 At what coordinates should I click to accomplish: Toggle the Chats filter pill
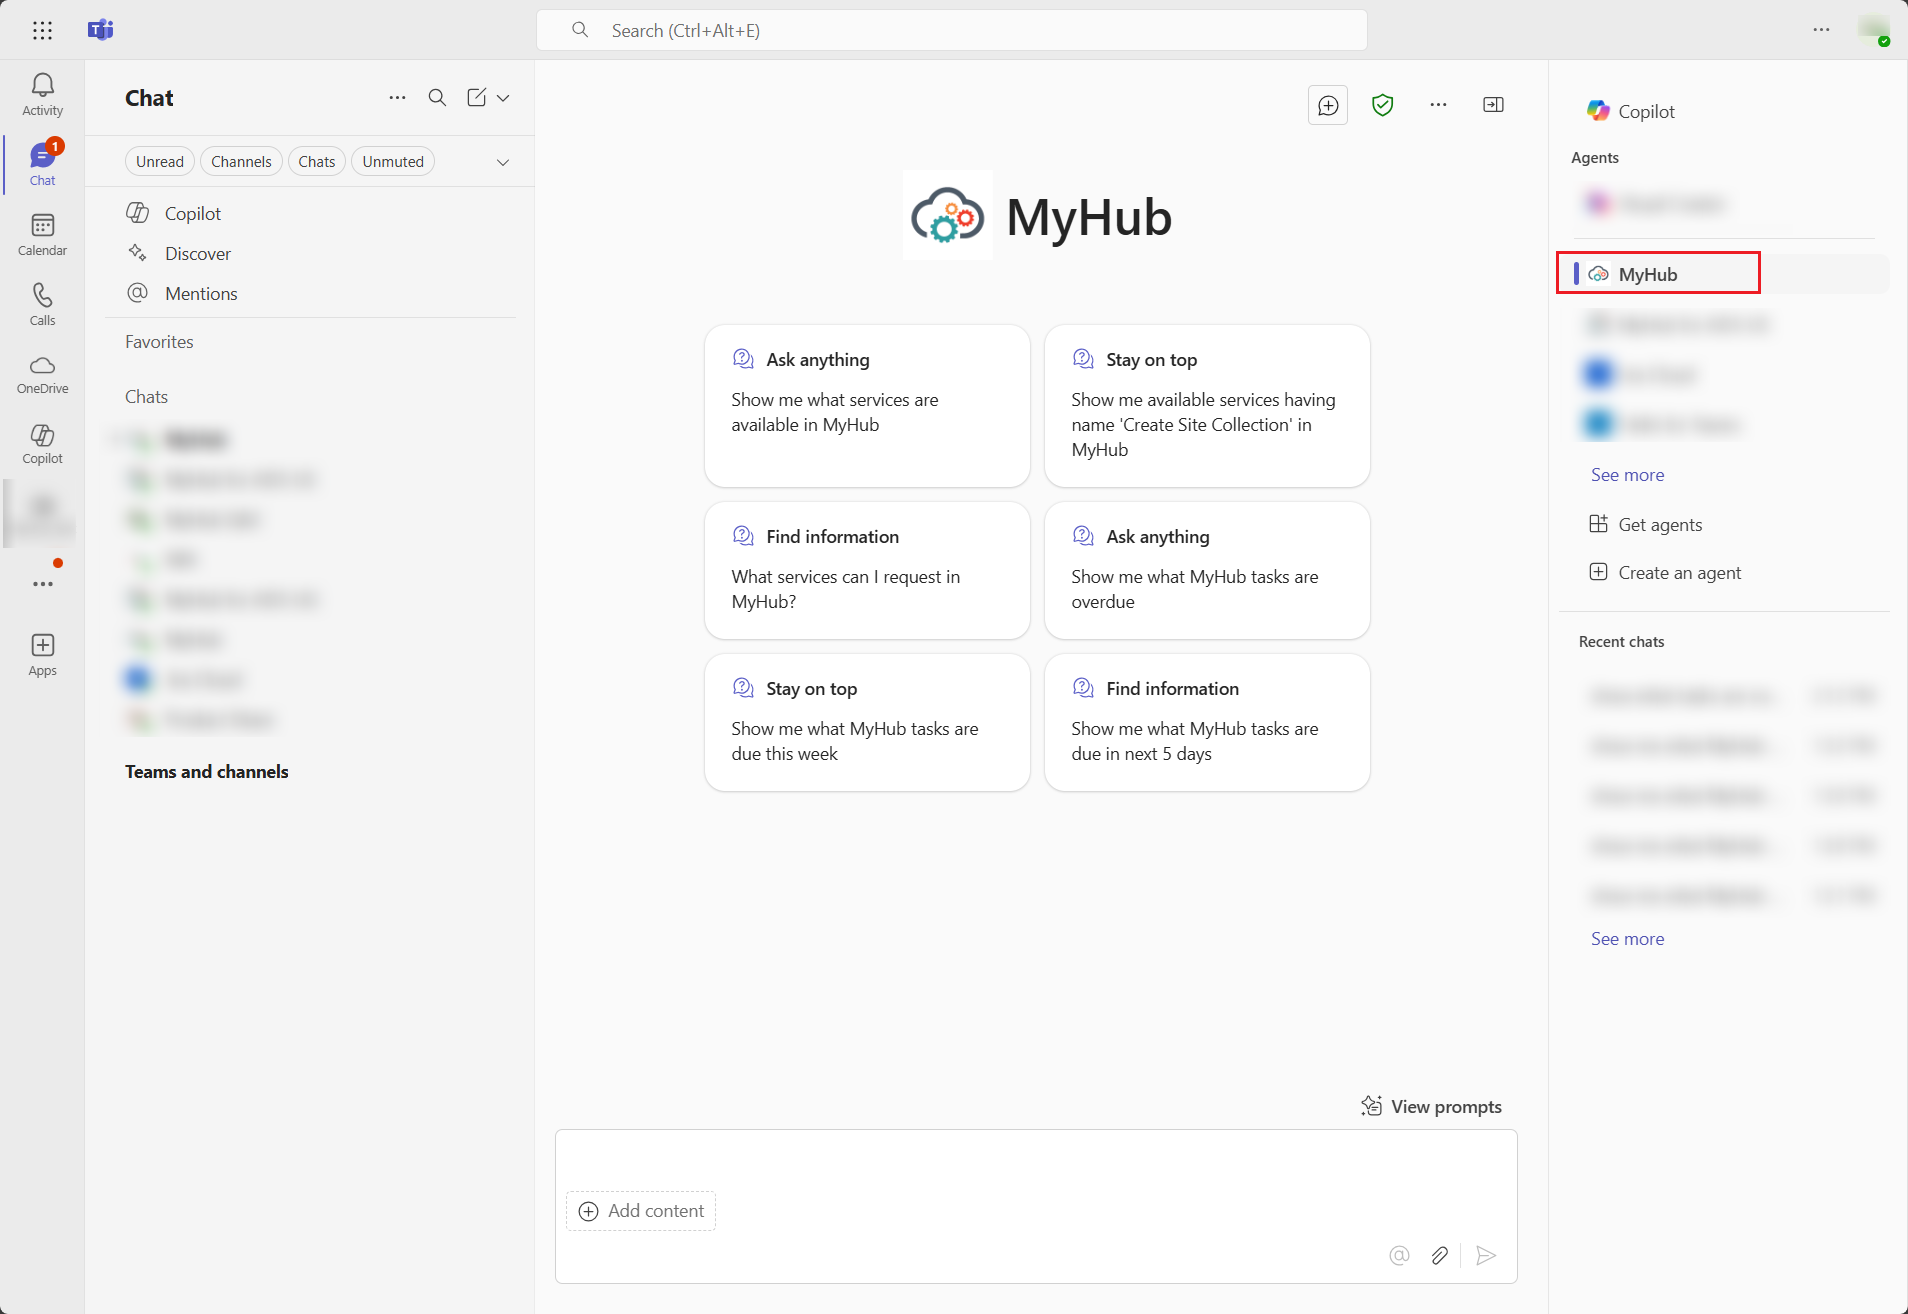pos(316,160)
